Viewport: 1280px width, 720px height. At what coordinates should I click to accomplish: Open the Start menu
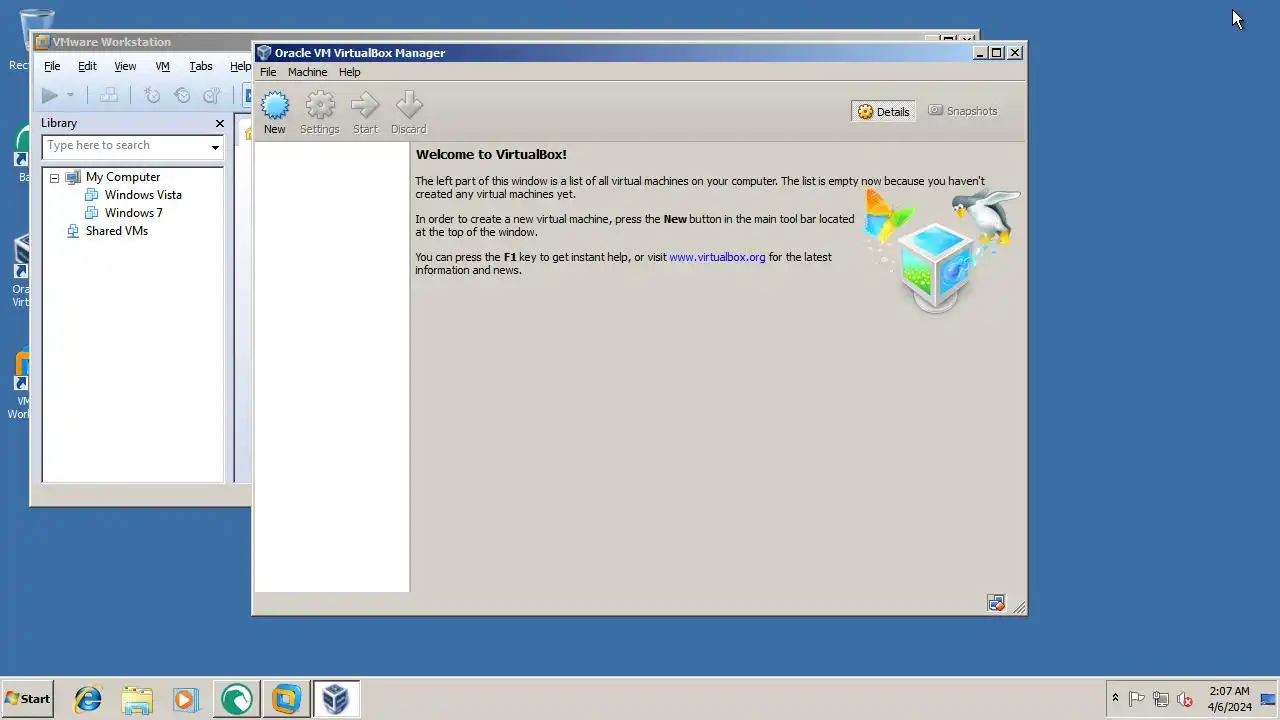coord(27,699)
